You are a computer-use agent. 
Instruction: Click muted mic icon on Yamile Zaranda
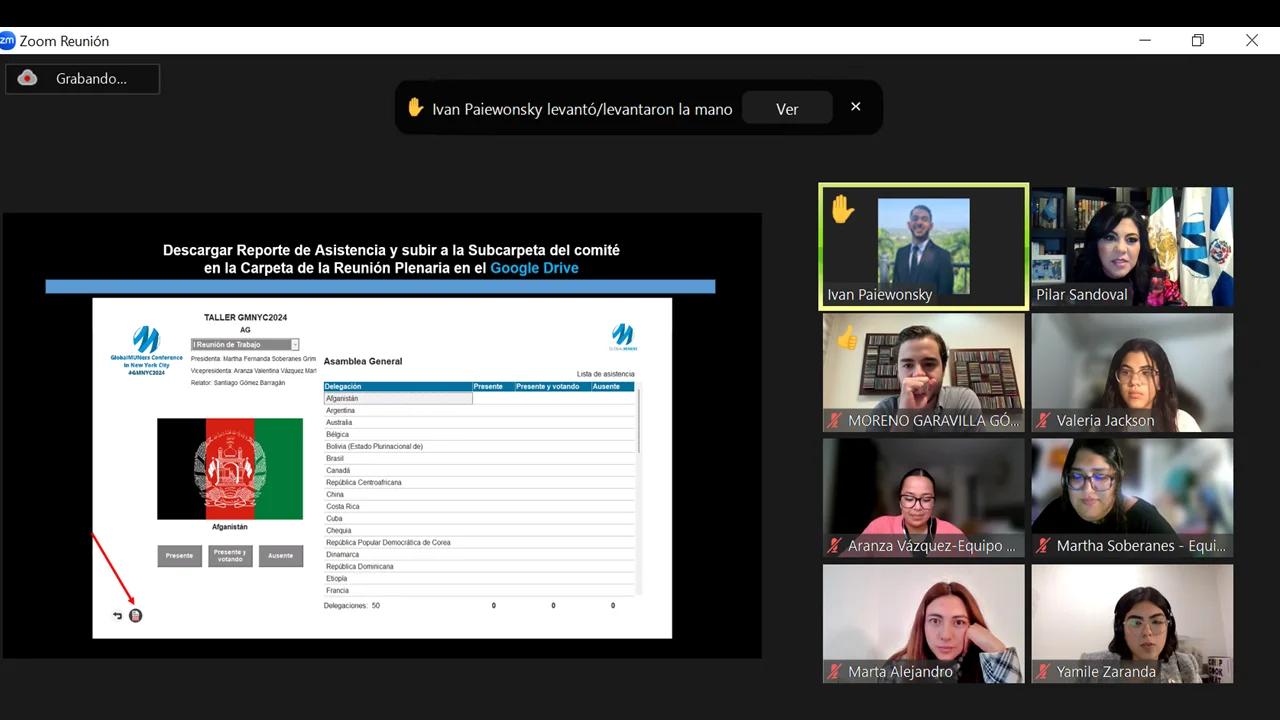tap(1044, 672)
